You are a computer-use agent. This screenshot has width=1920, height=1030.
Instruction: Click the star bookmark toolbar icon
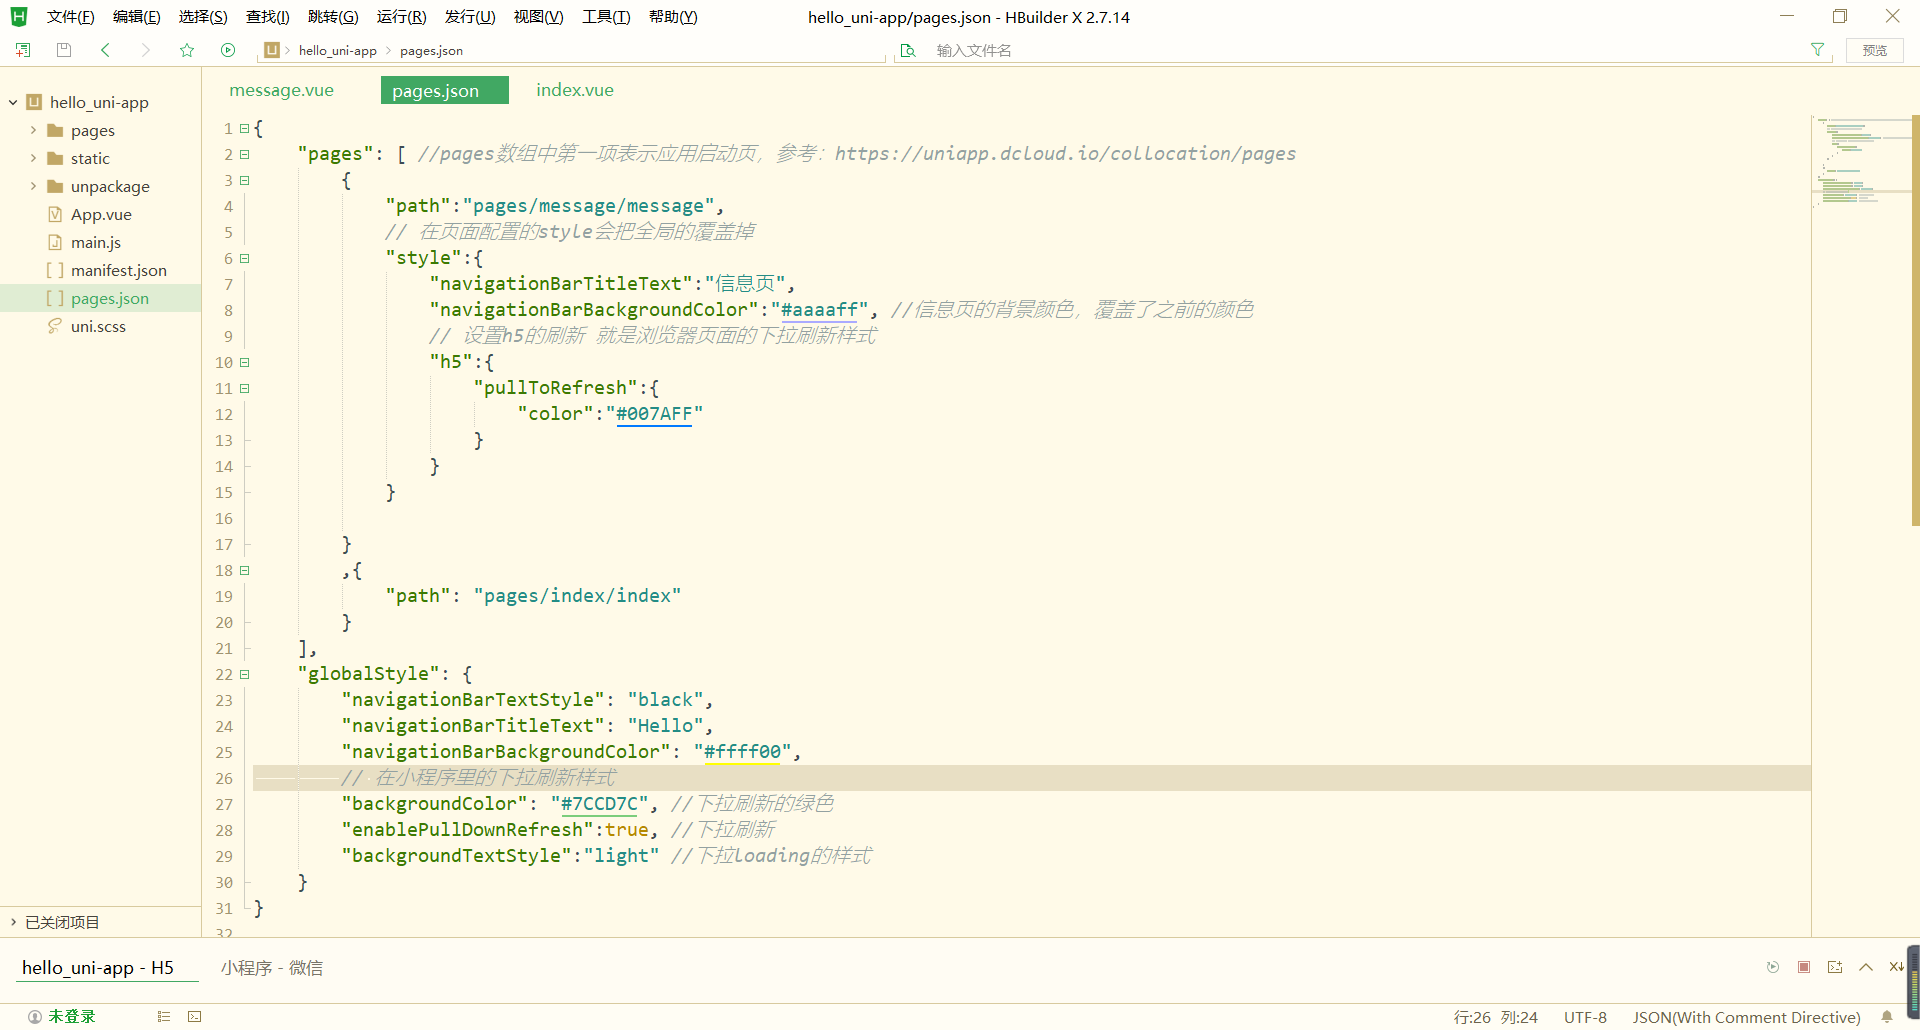point(187,50)
